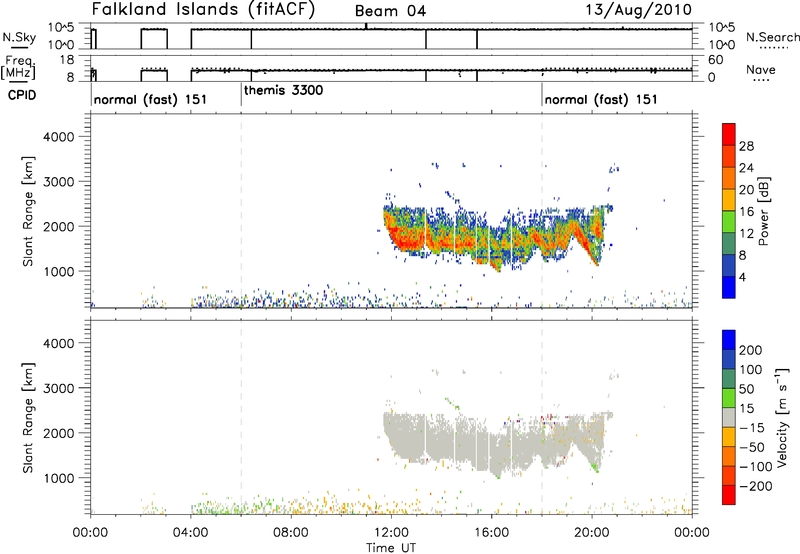Click the '20:00' time axis label

click(592, 533)
